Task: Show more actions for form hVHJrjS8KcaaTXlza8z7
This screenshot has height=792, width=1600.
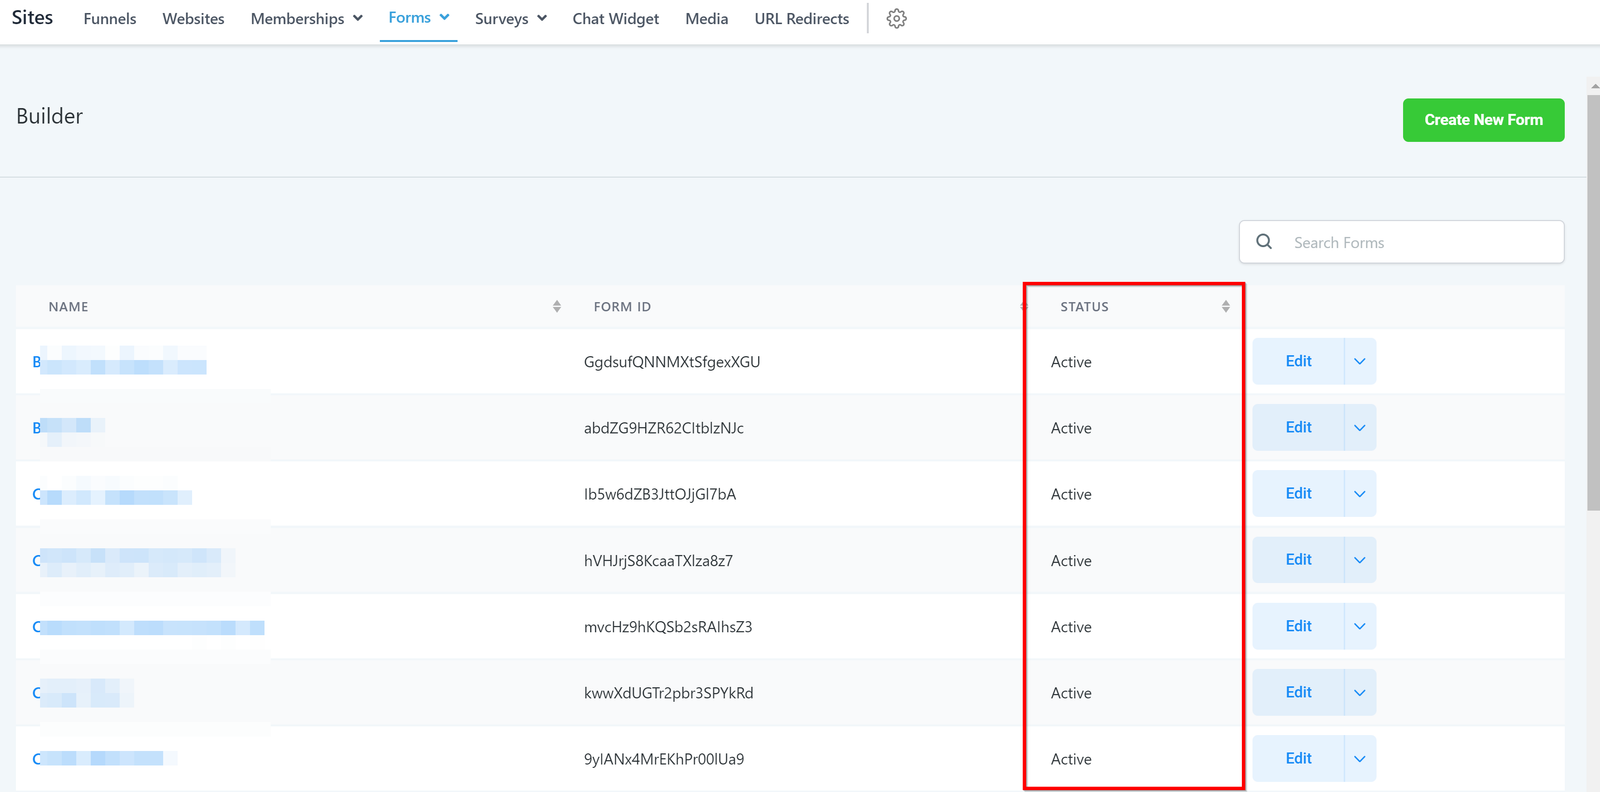Action: click(1360, 560)
